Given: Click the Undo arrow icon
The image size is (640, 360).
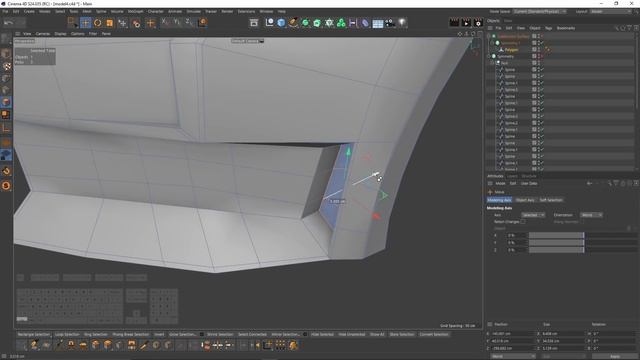Looking at the screenshot, I should click(8, 23).
